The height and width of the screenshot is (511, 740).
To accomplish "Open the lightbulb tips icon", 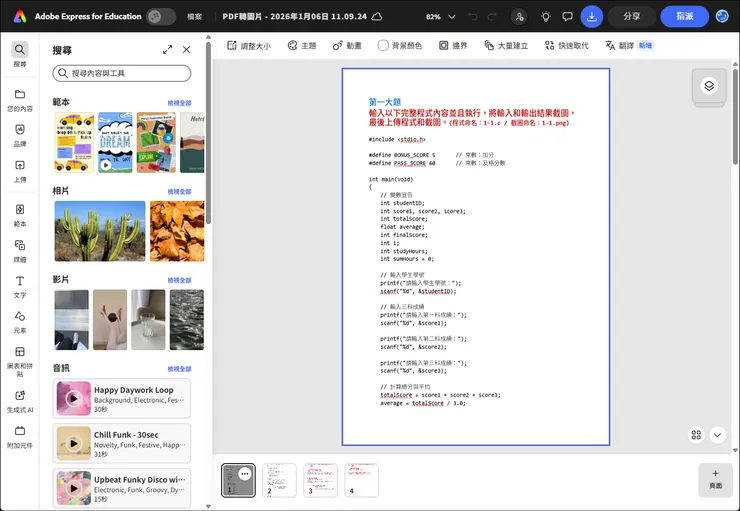I will (x=546, y=17).
